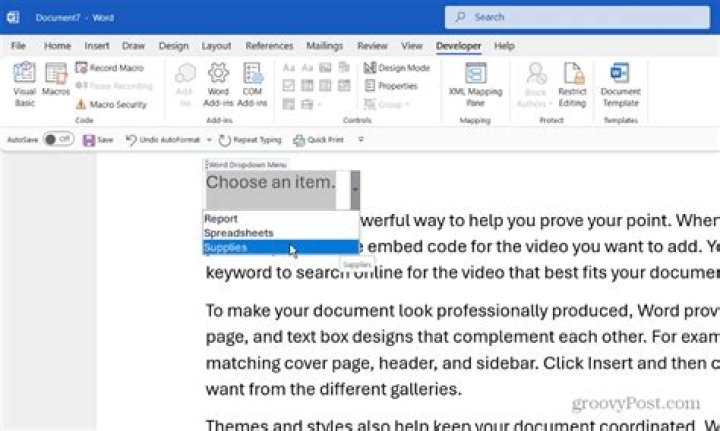The width and height of the screenshot is (720, 431).
Task: Switch to Insert tab
Action: coord(97,45)
